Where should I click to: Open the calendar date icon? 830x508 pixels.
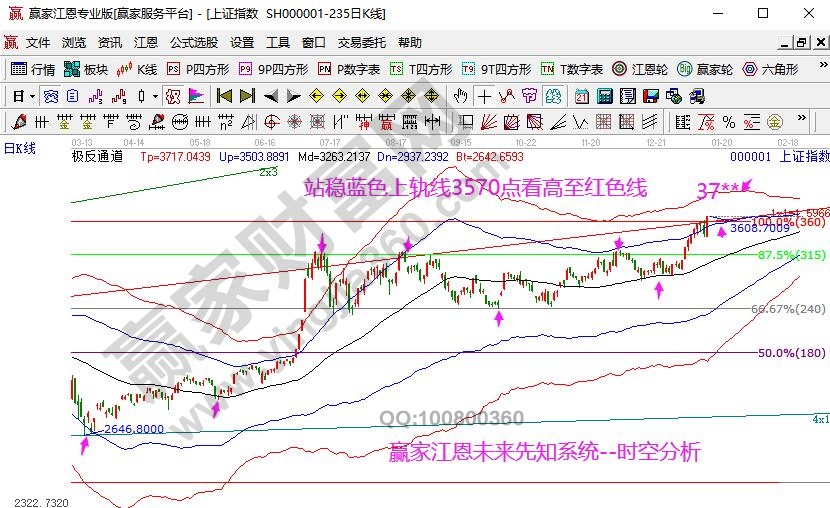coord(581,96)
